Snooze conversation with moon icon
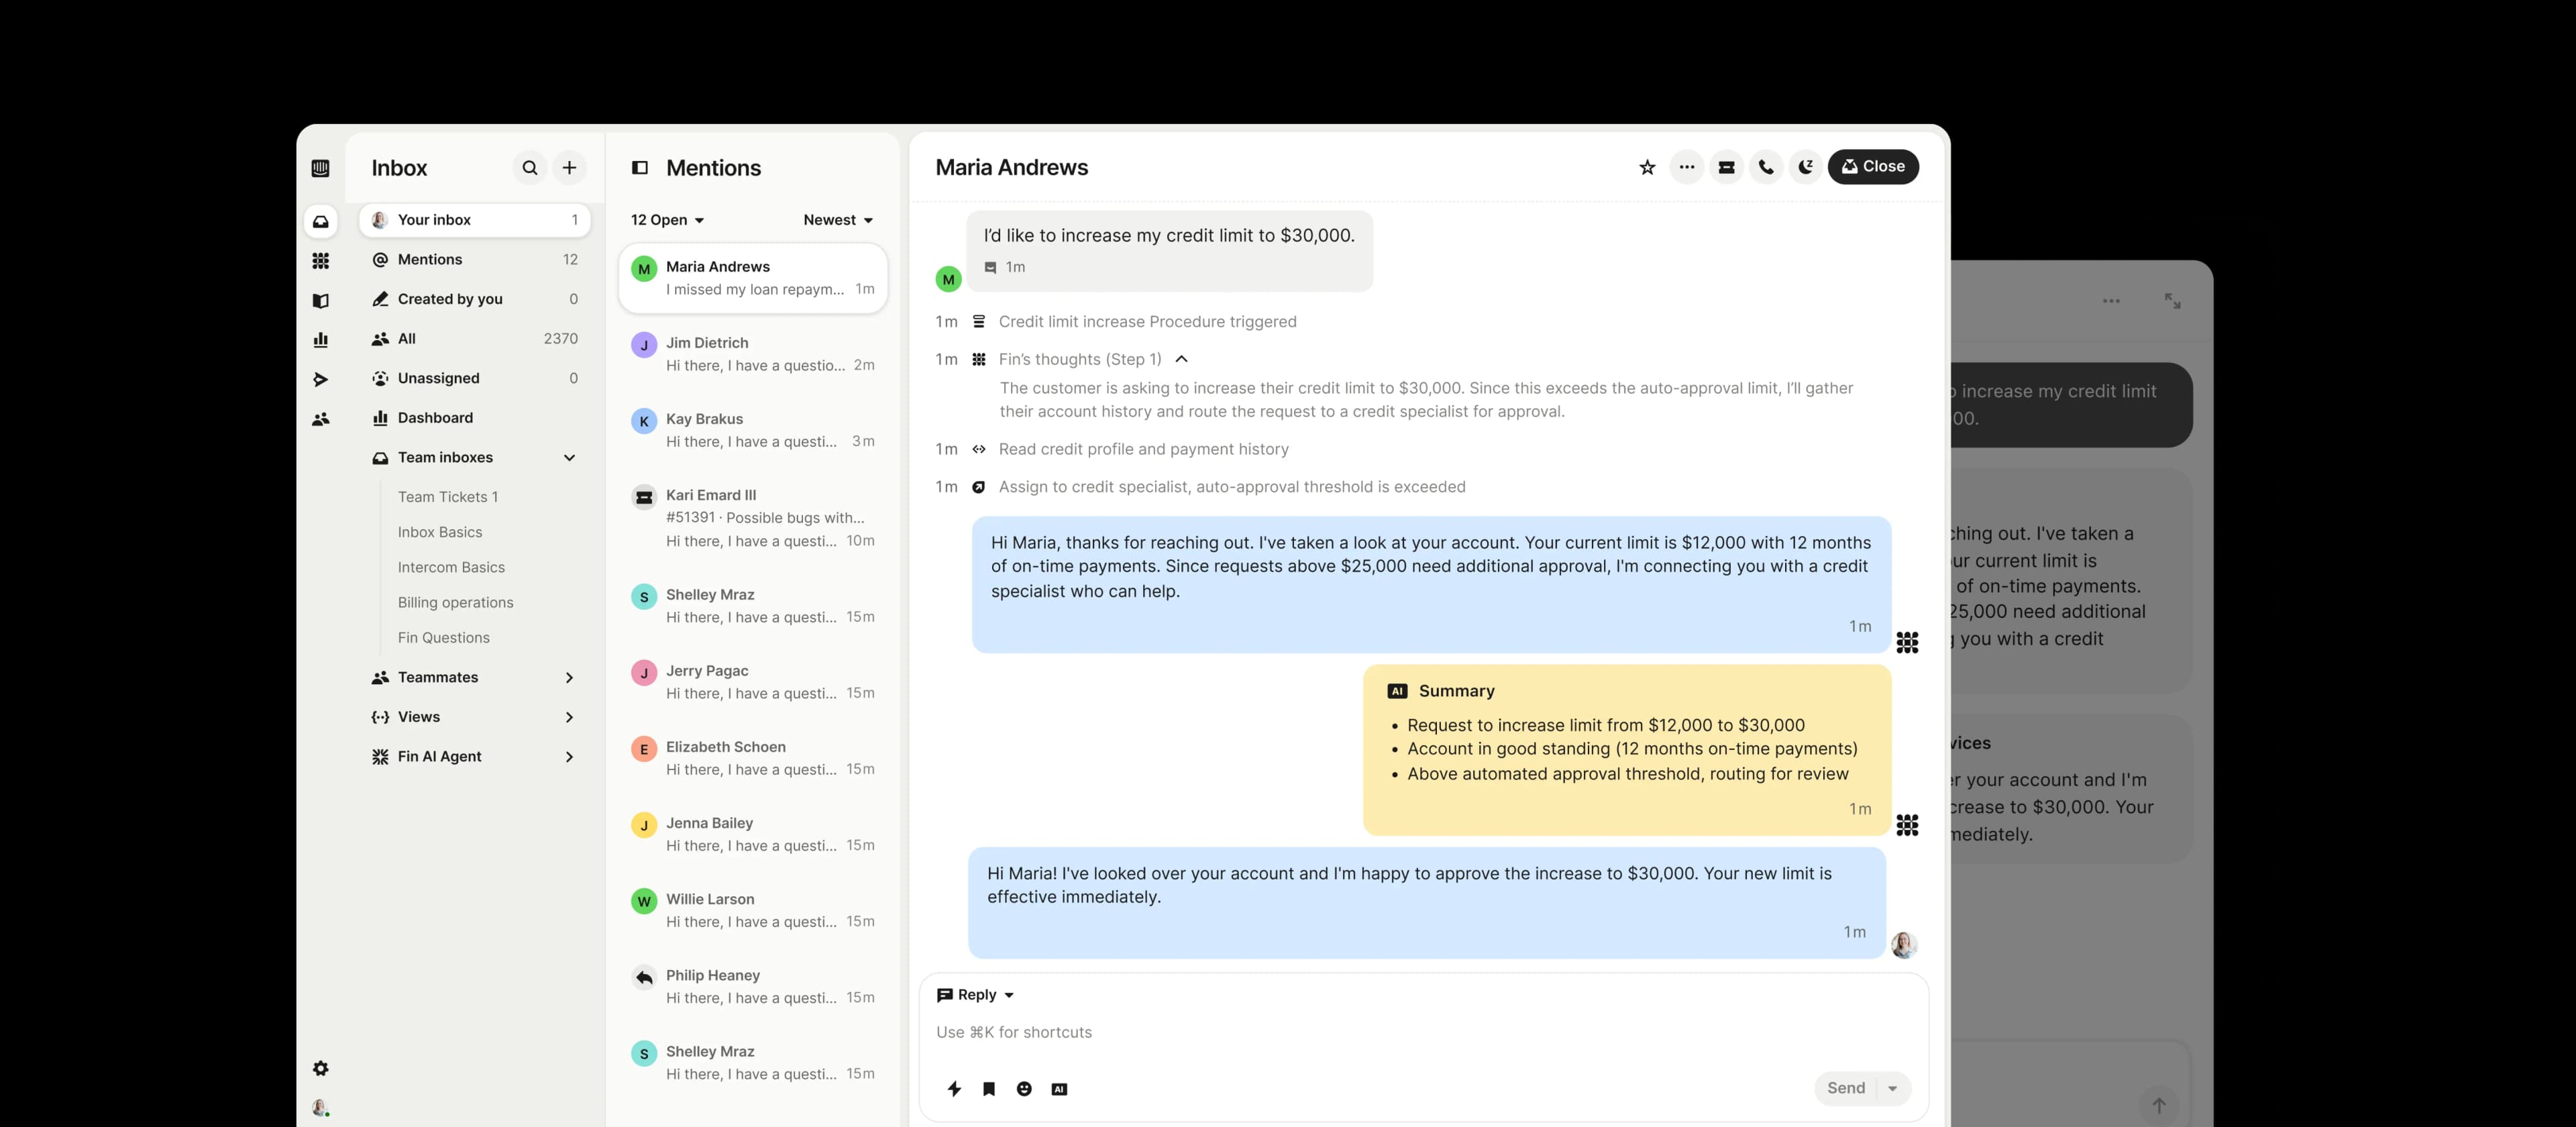Image resolution: width=2576 pixels, height=1127 pixels. (1805, 167)
